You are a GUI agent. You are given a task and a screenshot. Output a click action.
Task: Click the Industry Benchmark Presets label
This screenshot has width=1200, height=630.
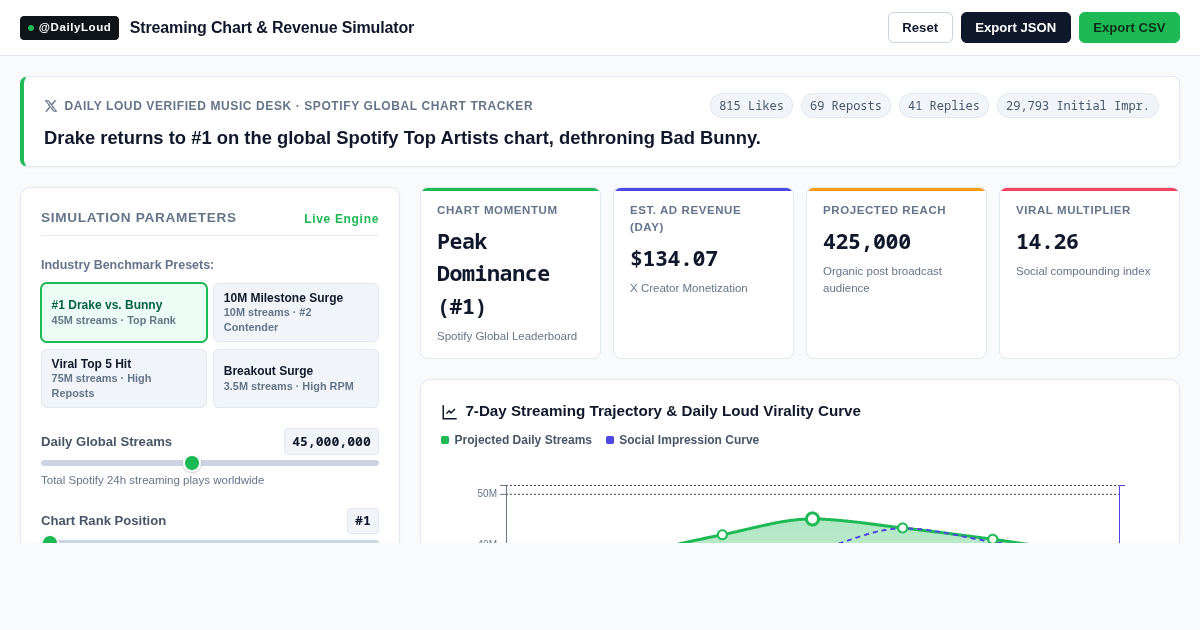click(x=127, y=265)
